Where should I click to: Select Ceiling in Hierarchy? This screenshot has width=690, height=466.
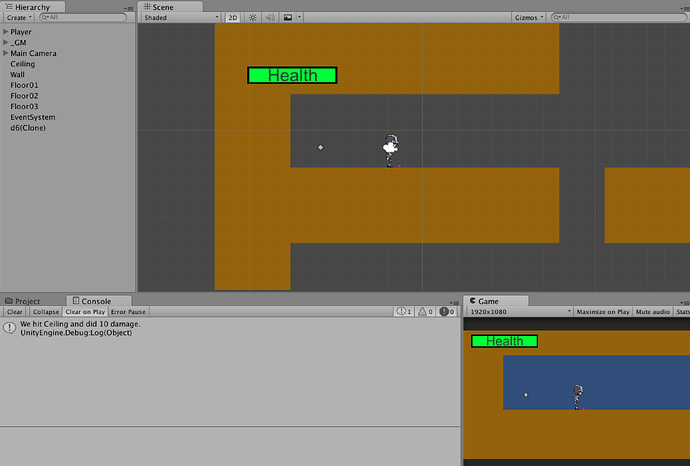[x=22, y=64]
